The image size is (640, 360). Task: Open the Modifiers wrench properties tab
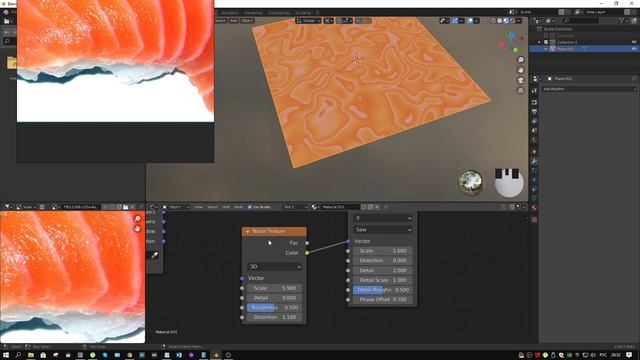coord(534,161)
